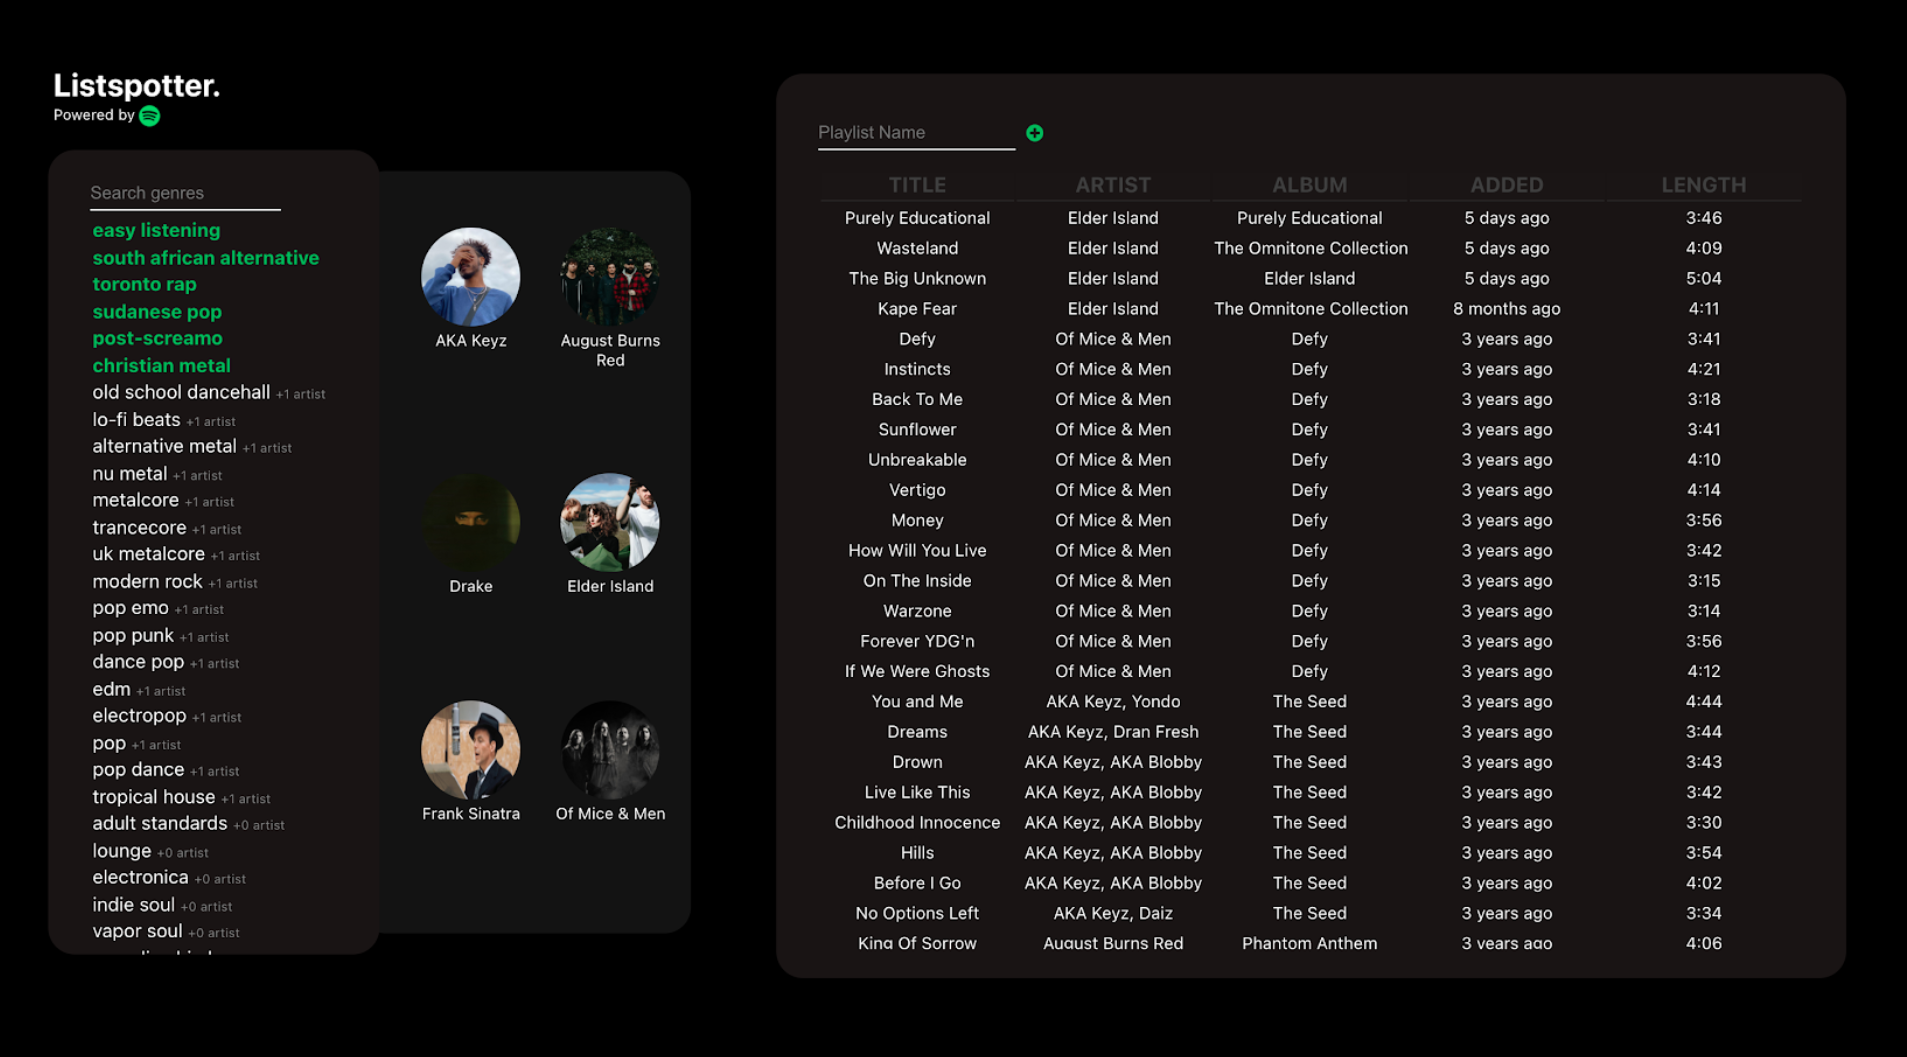Sort by the ALBUM column header
The image size is (1907, 1057).
[1309, 185]
